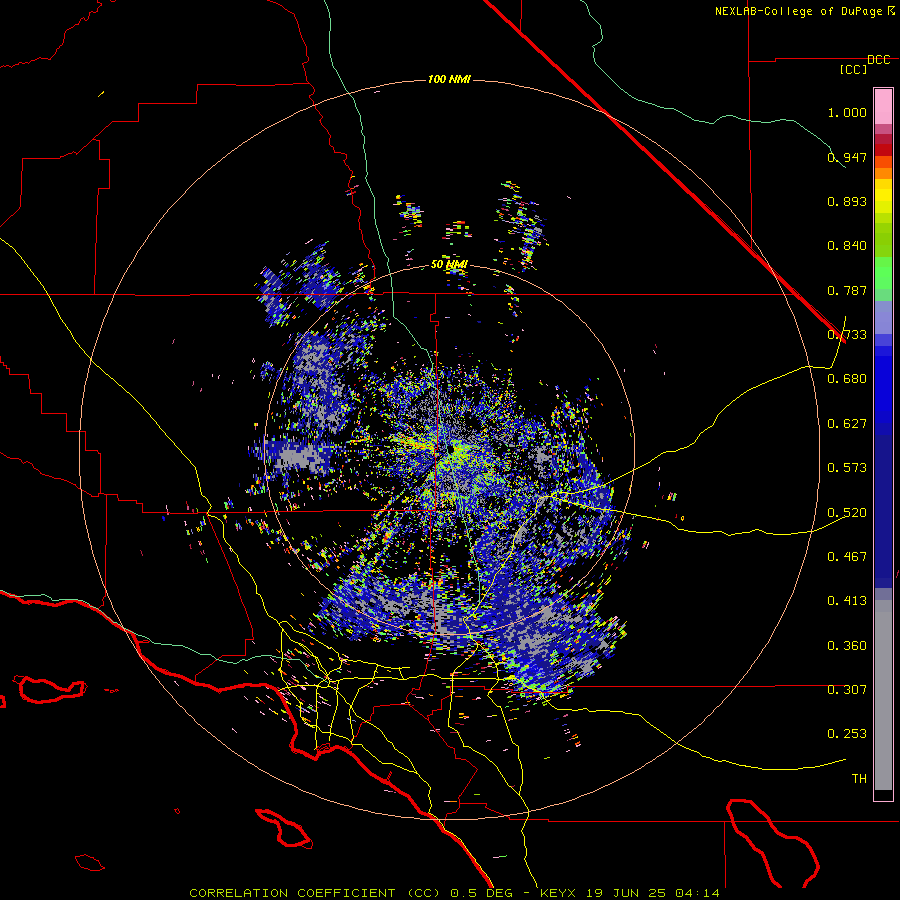Click the 0.307 scale value

coord(847,690)
